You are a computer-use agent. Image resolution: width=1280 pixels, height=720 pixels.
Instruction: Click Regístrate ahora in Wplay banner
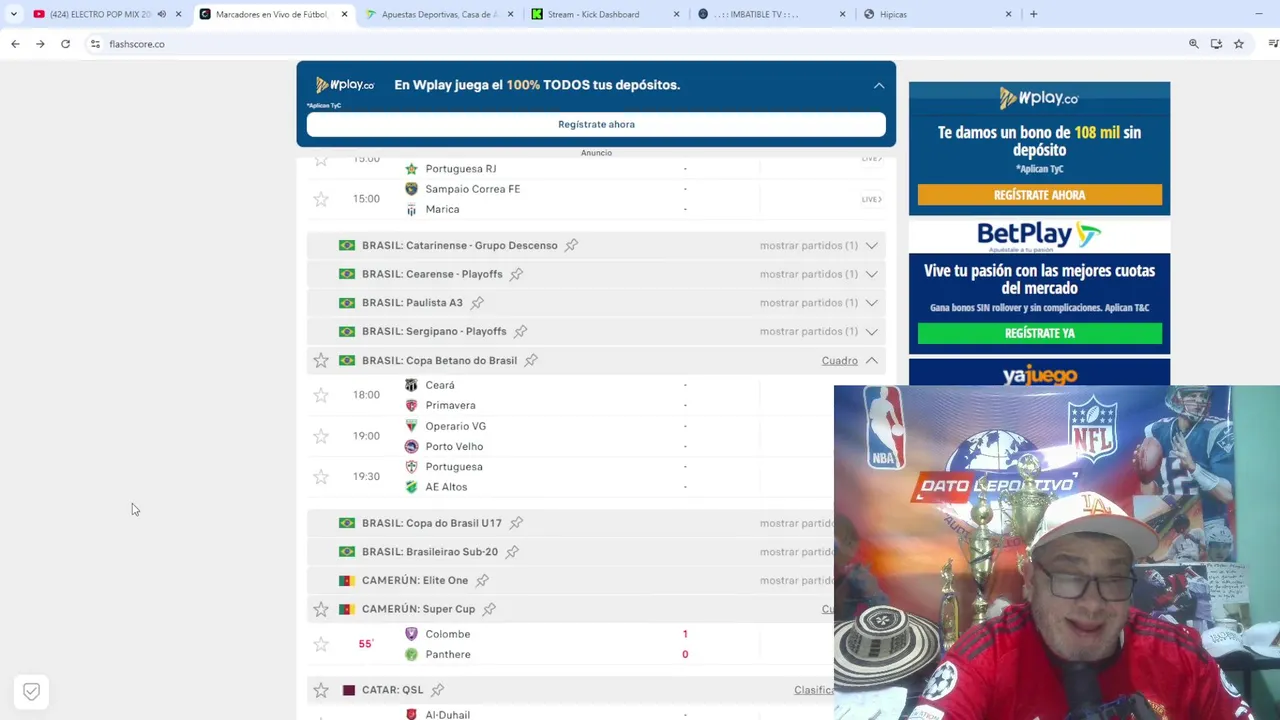596,124
